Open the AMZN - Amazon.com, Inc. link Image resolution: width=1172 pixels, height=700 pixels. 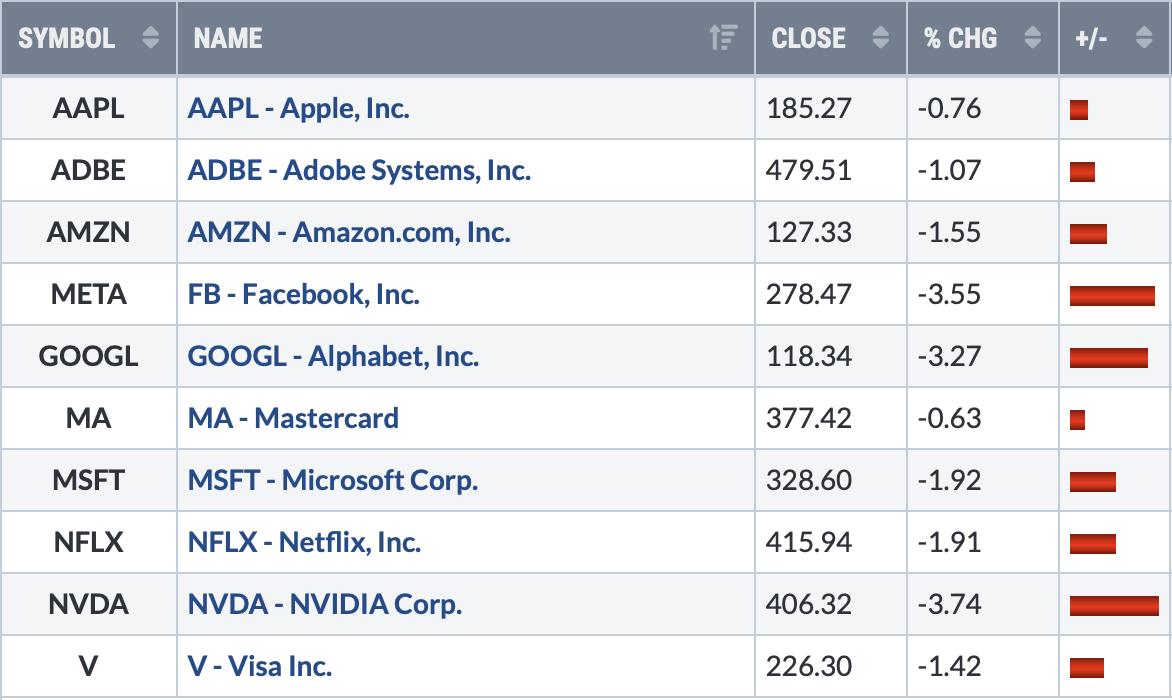(349, 232)
